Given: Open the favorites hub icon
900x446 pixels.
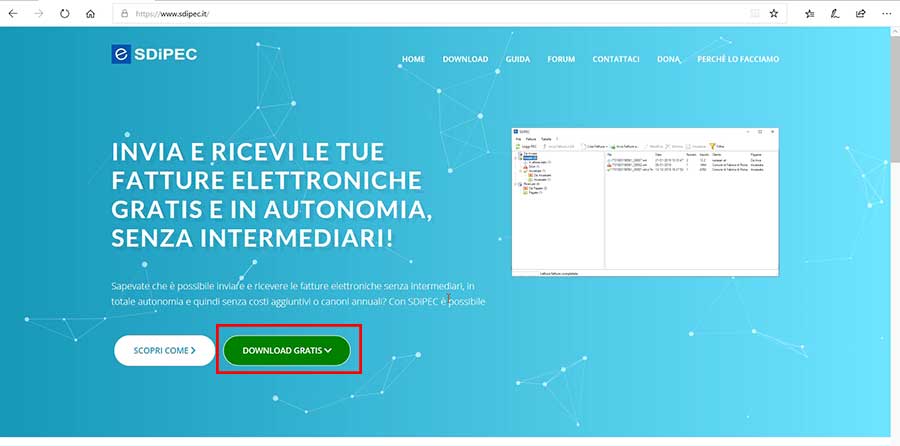Looking at the screenshot, I should click(809, 14).
